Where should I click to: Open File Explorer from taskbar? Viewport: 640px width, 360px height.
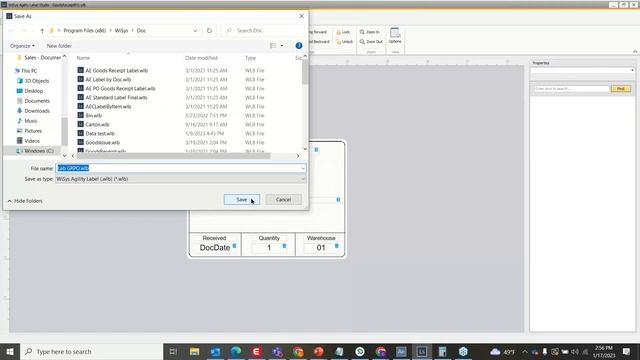click(x=194, y=351)
